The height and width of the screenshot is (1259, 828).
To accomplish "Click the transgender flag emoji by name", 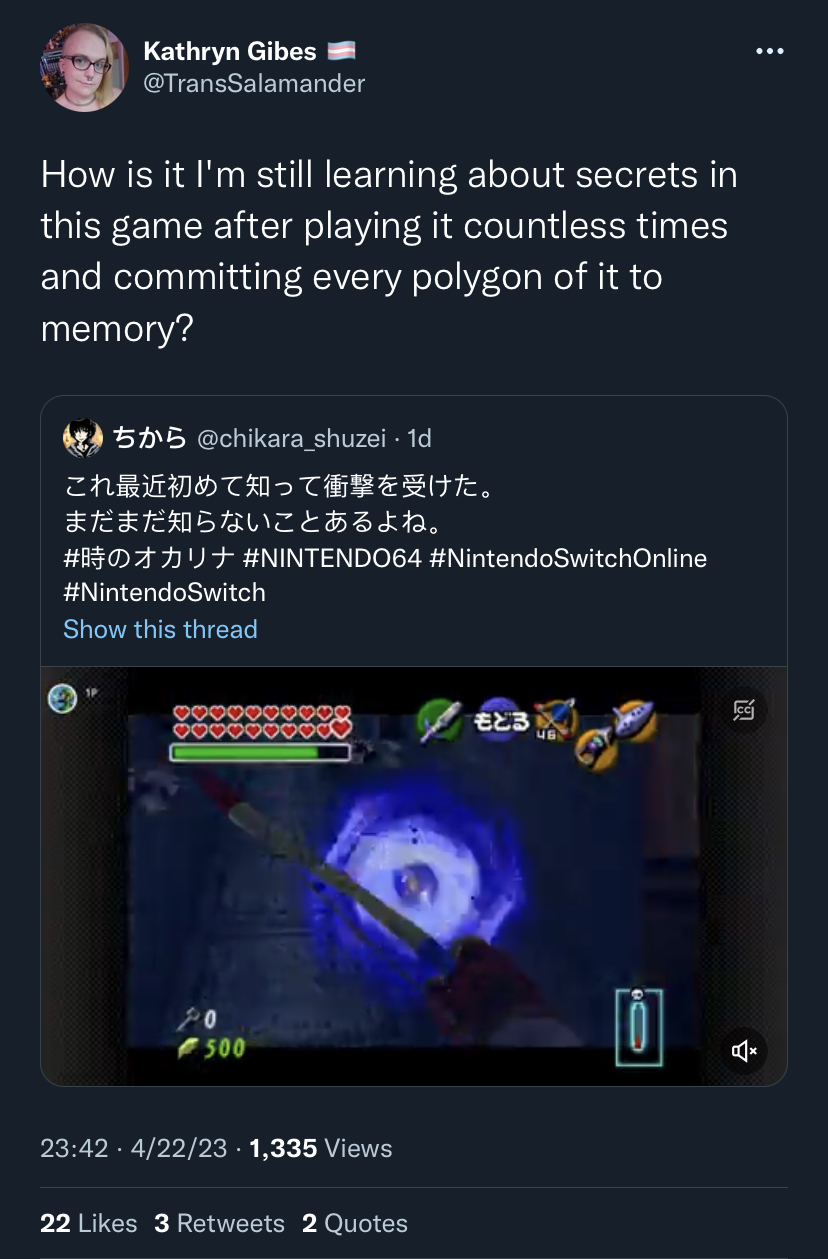I will pyautogui.click(x=342, y=50).
